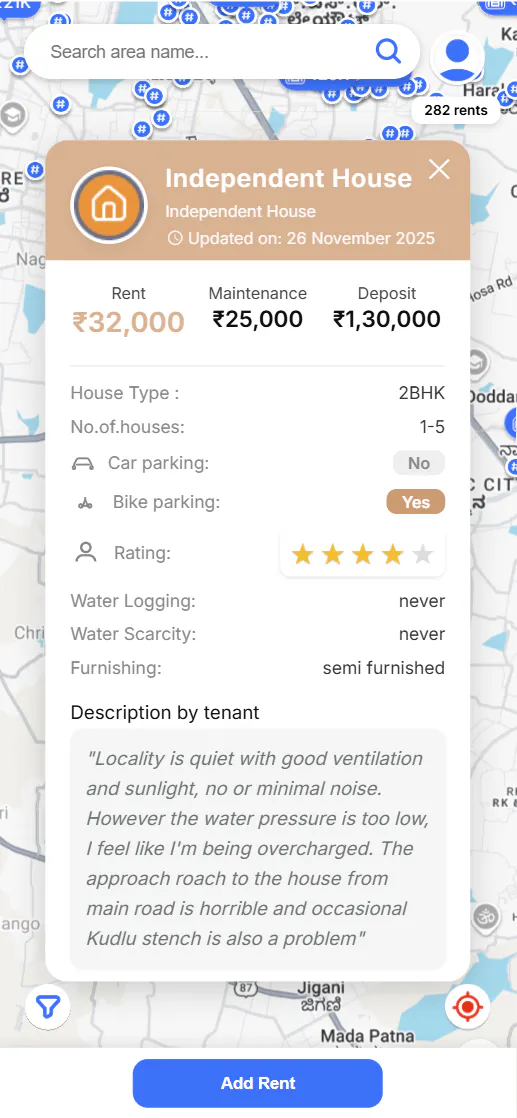Select the fifth gray rating star
Viewport: 517px width, 1118px height.
[x=423, y=554]
